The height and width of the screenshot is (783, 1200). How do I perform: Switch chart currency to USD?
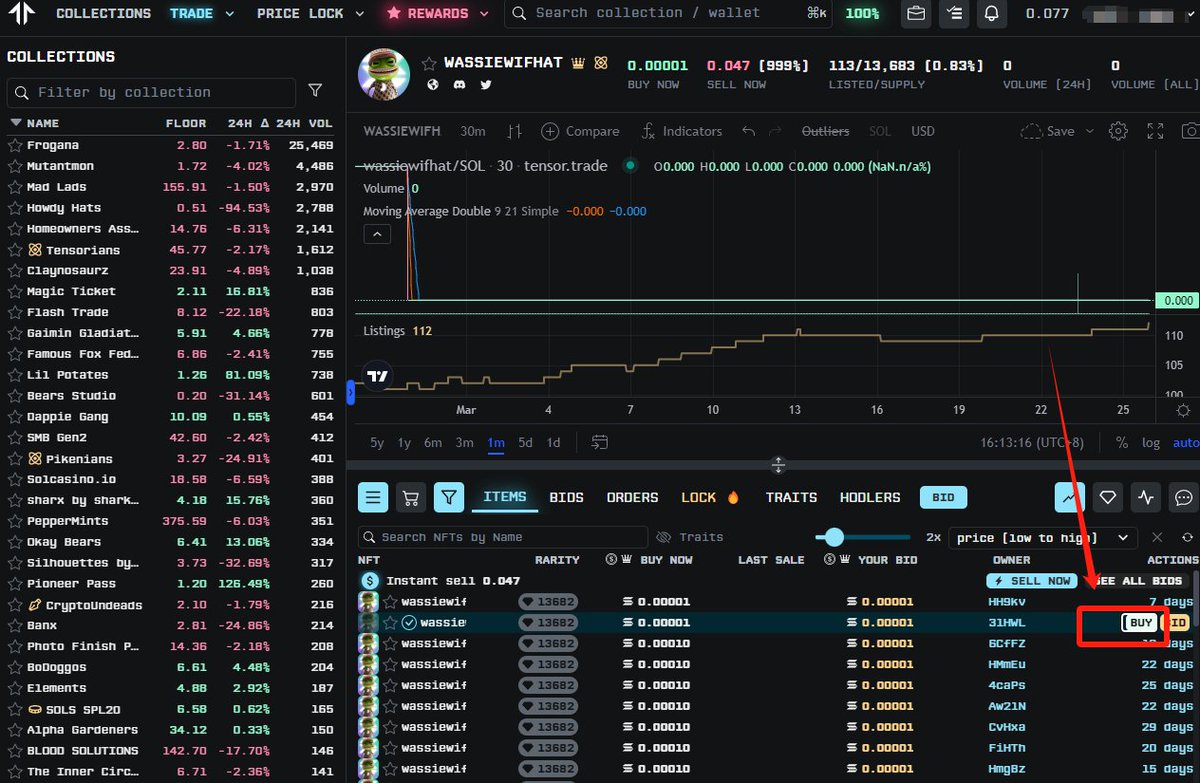pos(923,131)
